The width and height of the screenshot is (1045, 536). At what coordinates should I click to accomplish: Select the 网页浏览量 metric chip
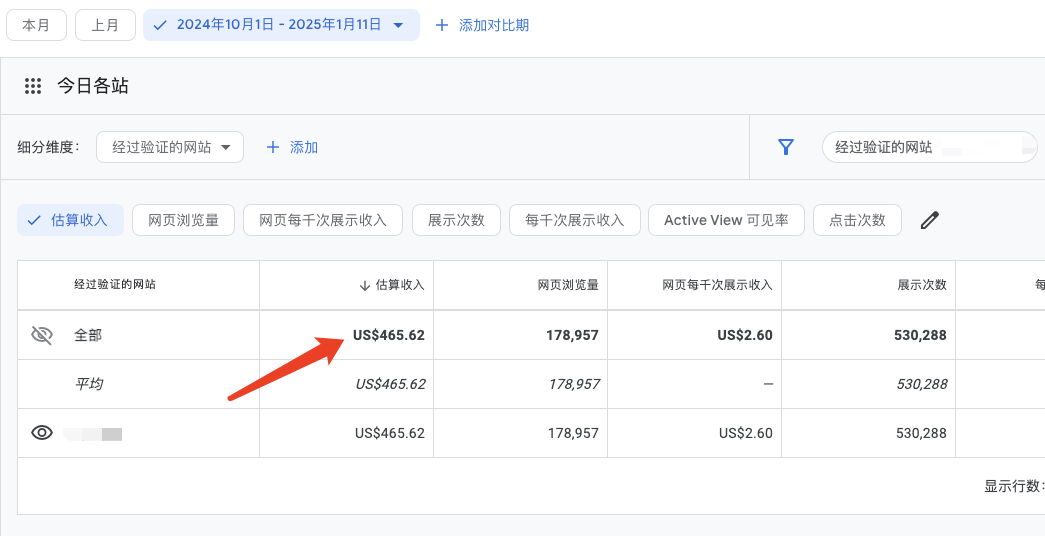tap(183, 220)
